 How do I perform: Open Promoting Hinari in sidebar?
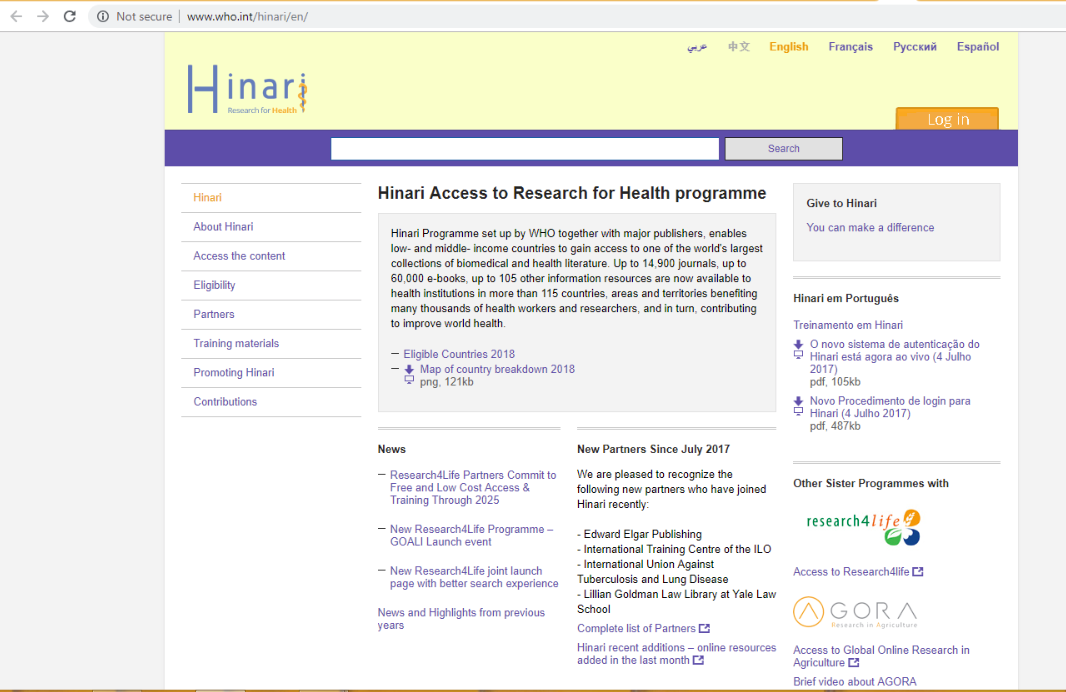[x=234, y=373]
